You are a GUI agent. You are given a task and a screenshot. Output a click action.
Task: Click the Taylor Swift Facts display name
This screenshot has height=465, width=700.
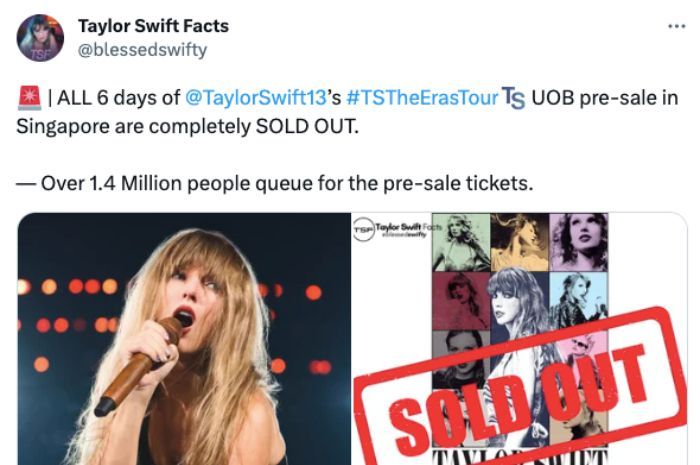153,26
